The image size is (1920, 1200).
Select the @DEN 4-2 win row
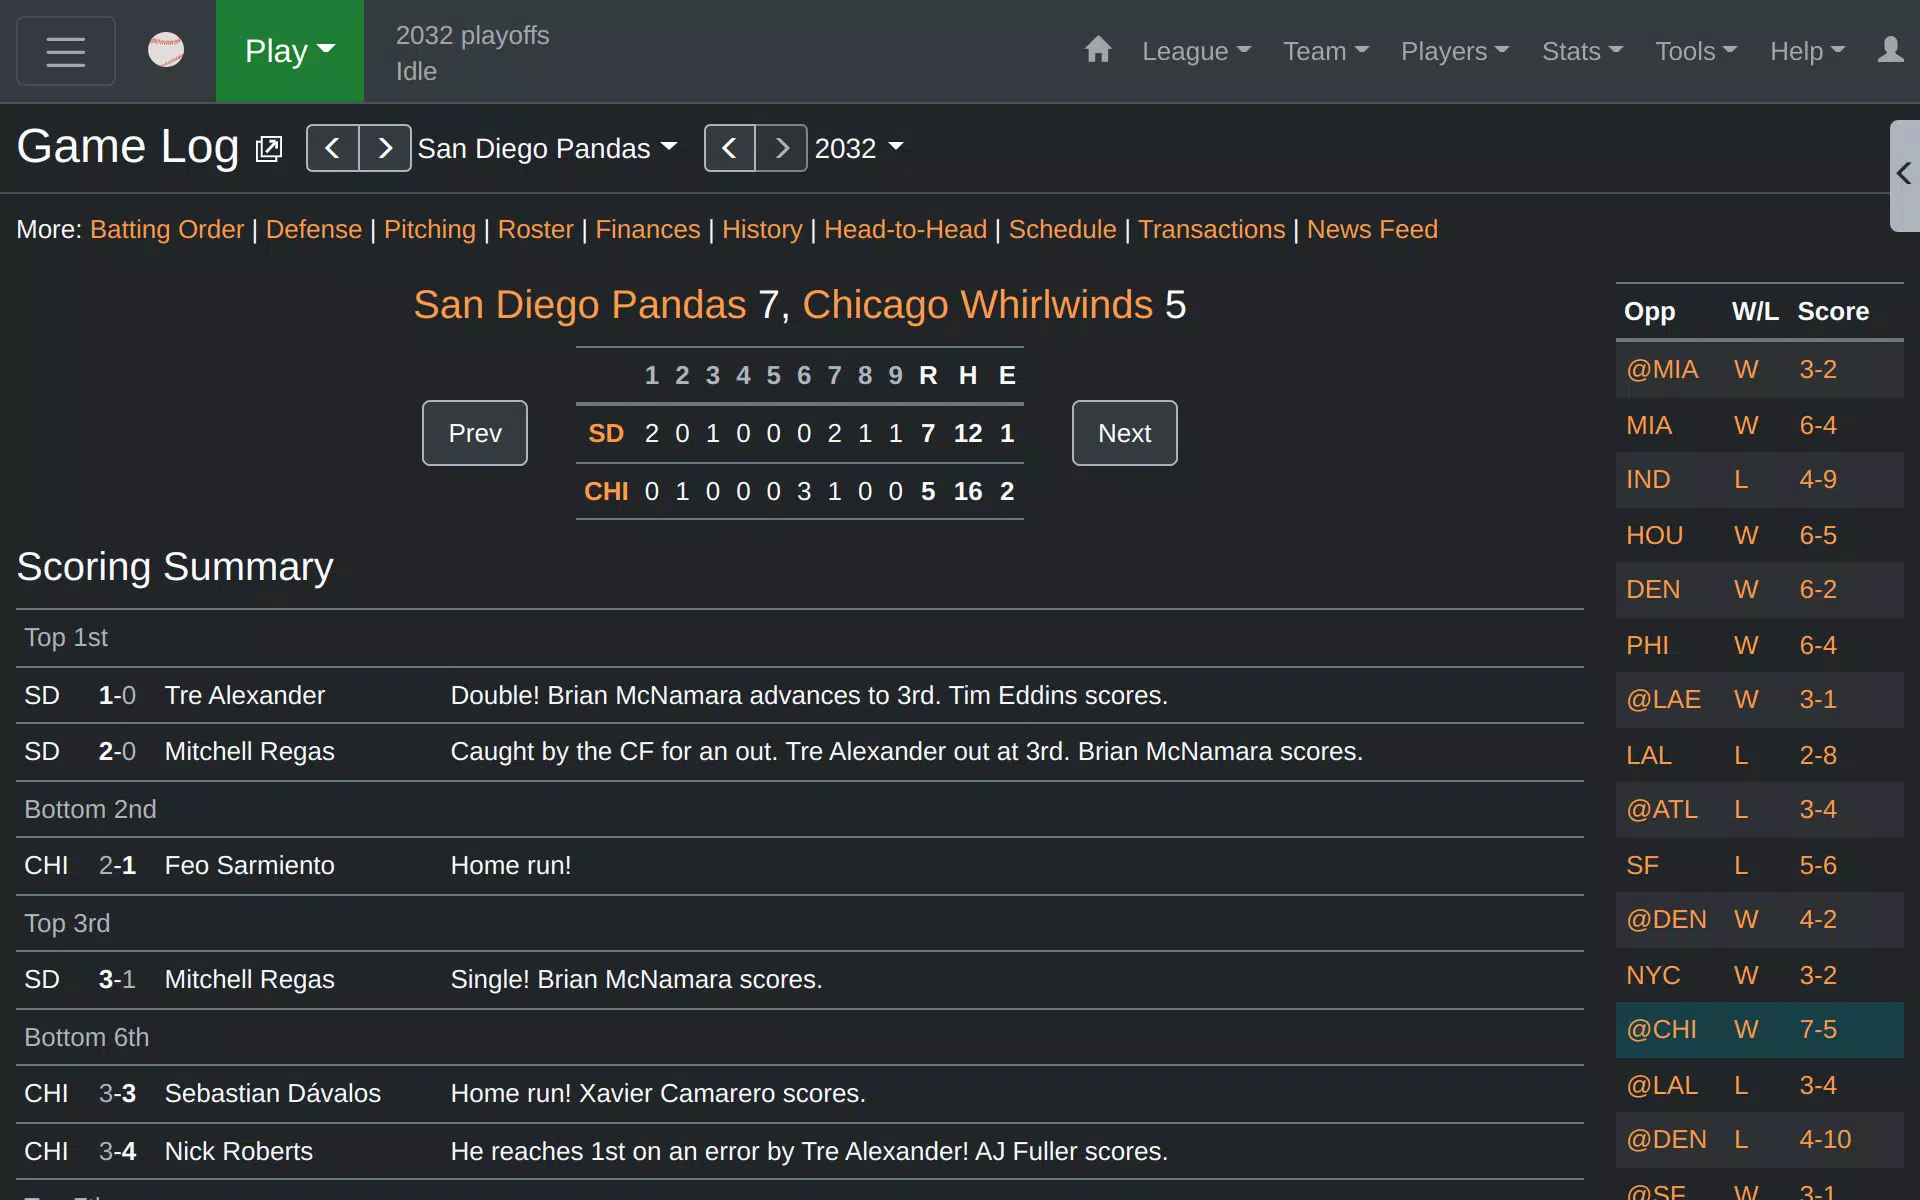(x=1760, y=920)
